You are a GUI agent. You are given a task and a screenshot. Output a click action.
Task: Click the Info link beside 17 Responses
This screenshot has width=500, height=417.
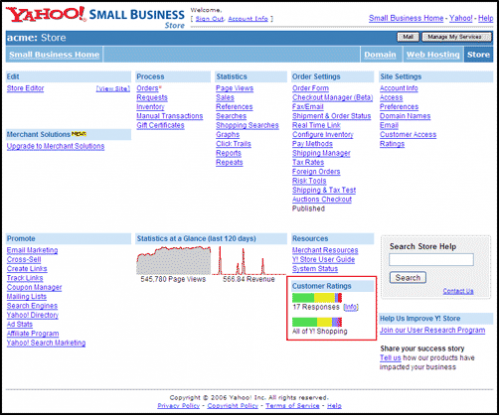[x=351, y=307]
